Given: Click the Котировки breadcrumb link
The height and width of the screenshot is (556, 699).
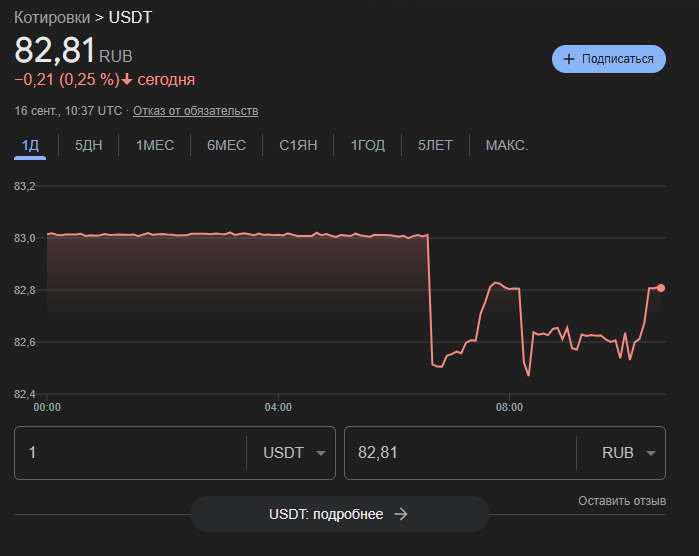Looking at the screenshot, I should point(52,17).
